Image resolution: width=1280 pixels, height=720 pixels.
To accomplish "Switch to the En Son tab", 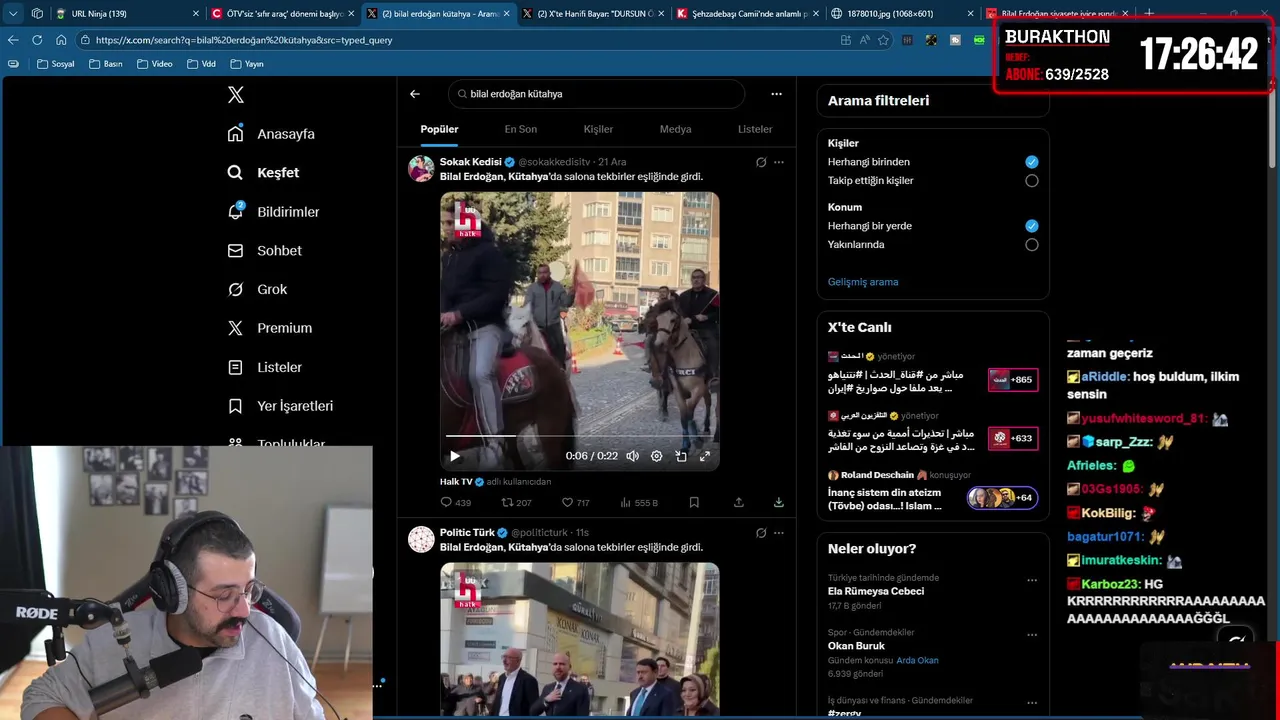I will coord(520,129).
